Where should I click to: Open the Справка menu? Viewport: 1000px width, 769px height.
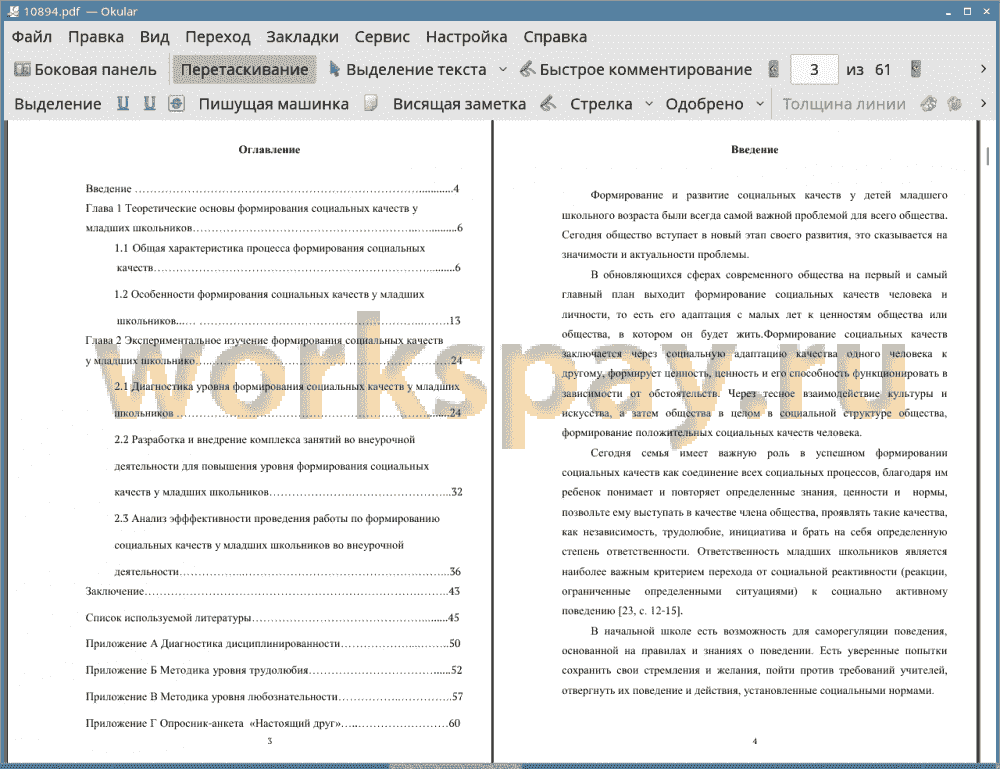(x=555, y=37)
